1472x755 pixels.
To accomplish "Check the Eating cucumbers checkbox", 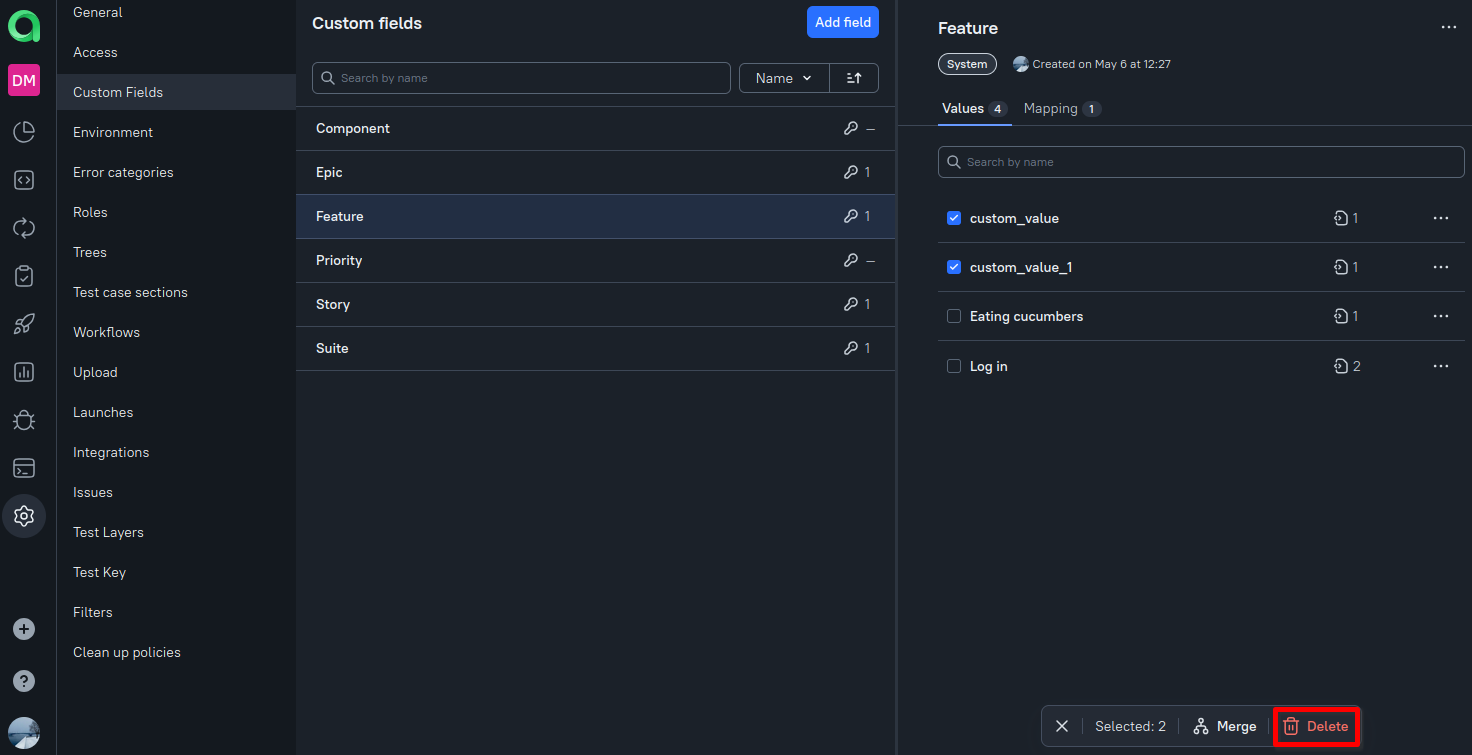I will click(x=954, y=316).
